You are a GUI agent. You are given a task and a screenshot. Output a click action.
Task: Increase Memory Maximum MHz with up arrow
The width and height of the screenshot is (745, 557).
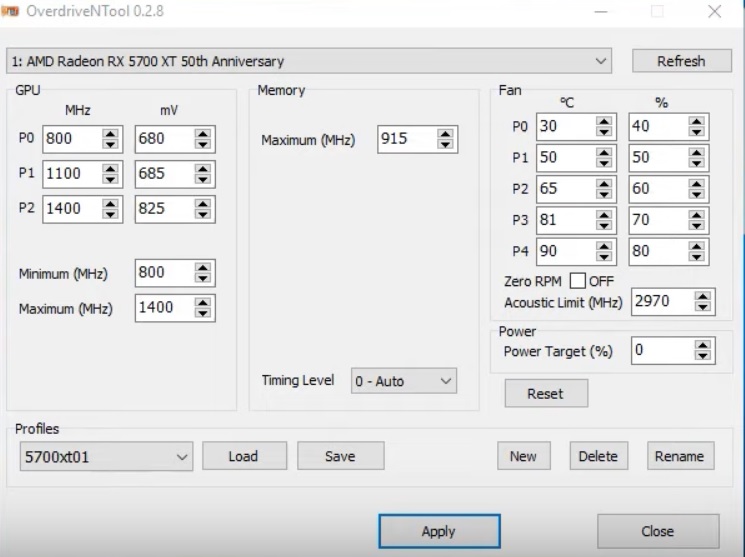coord(445,134)
